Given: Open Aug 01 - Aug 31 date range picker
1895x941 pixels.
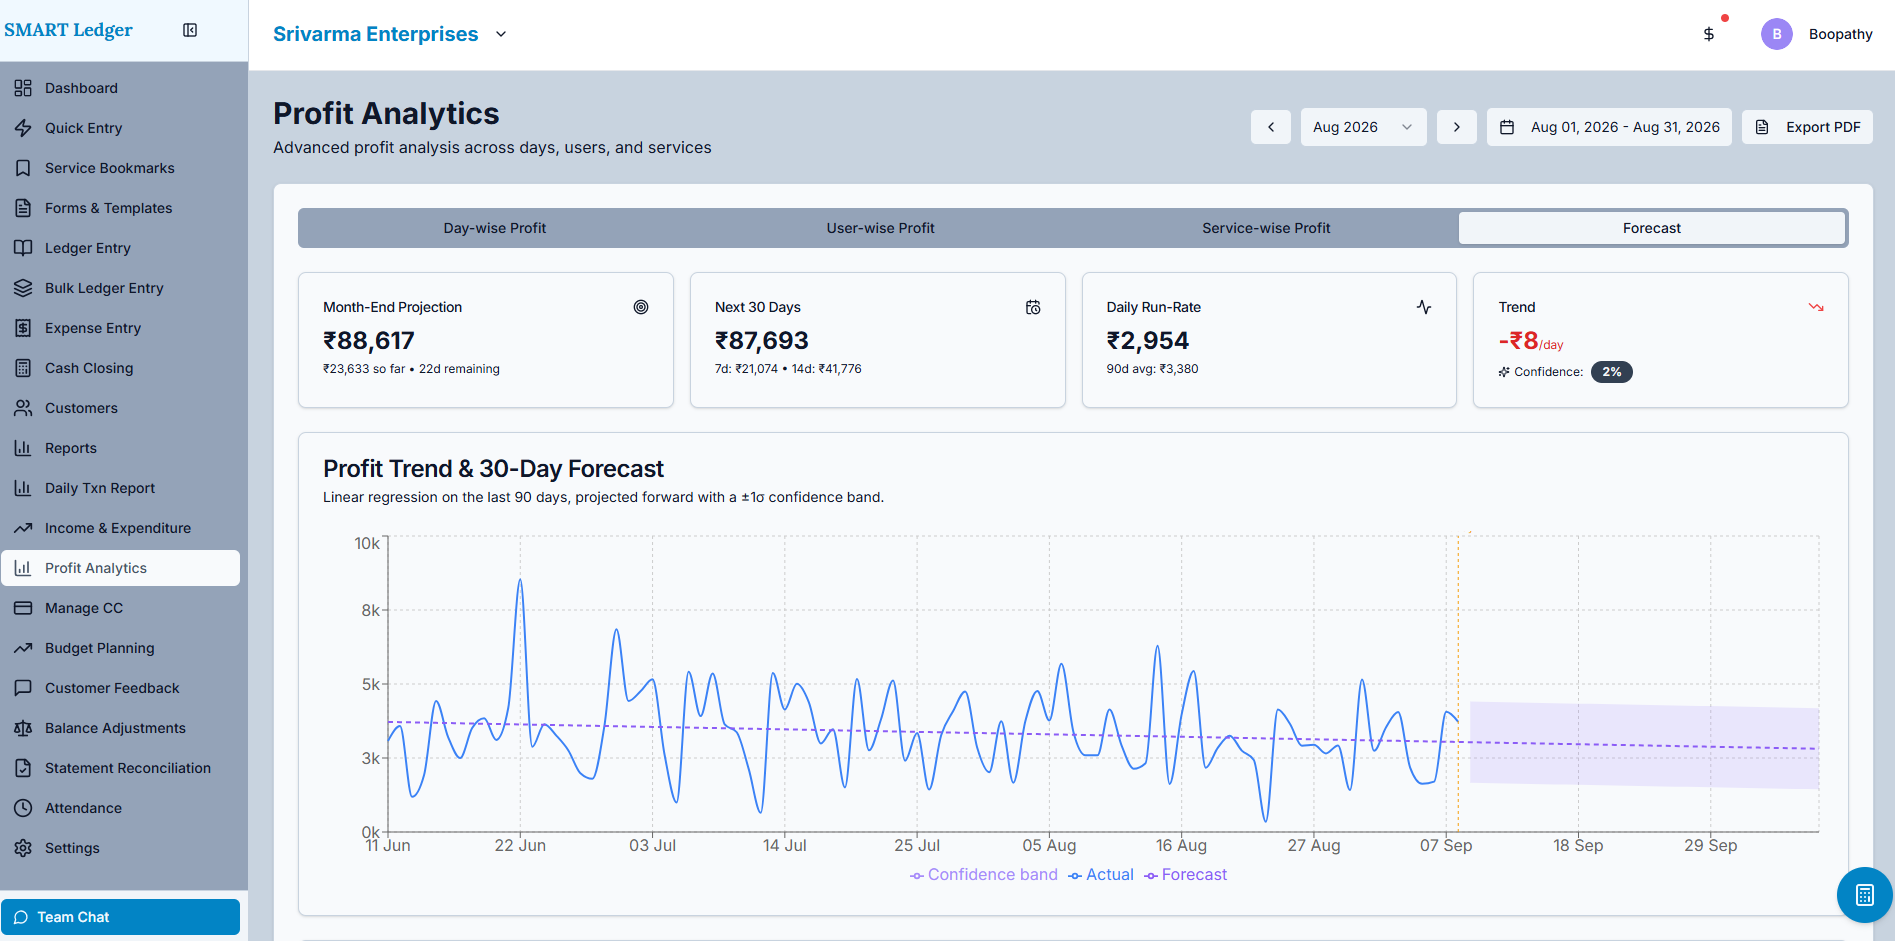Looking at the screenshot, I should pos(1609,127).
